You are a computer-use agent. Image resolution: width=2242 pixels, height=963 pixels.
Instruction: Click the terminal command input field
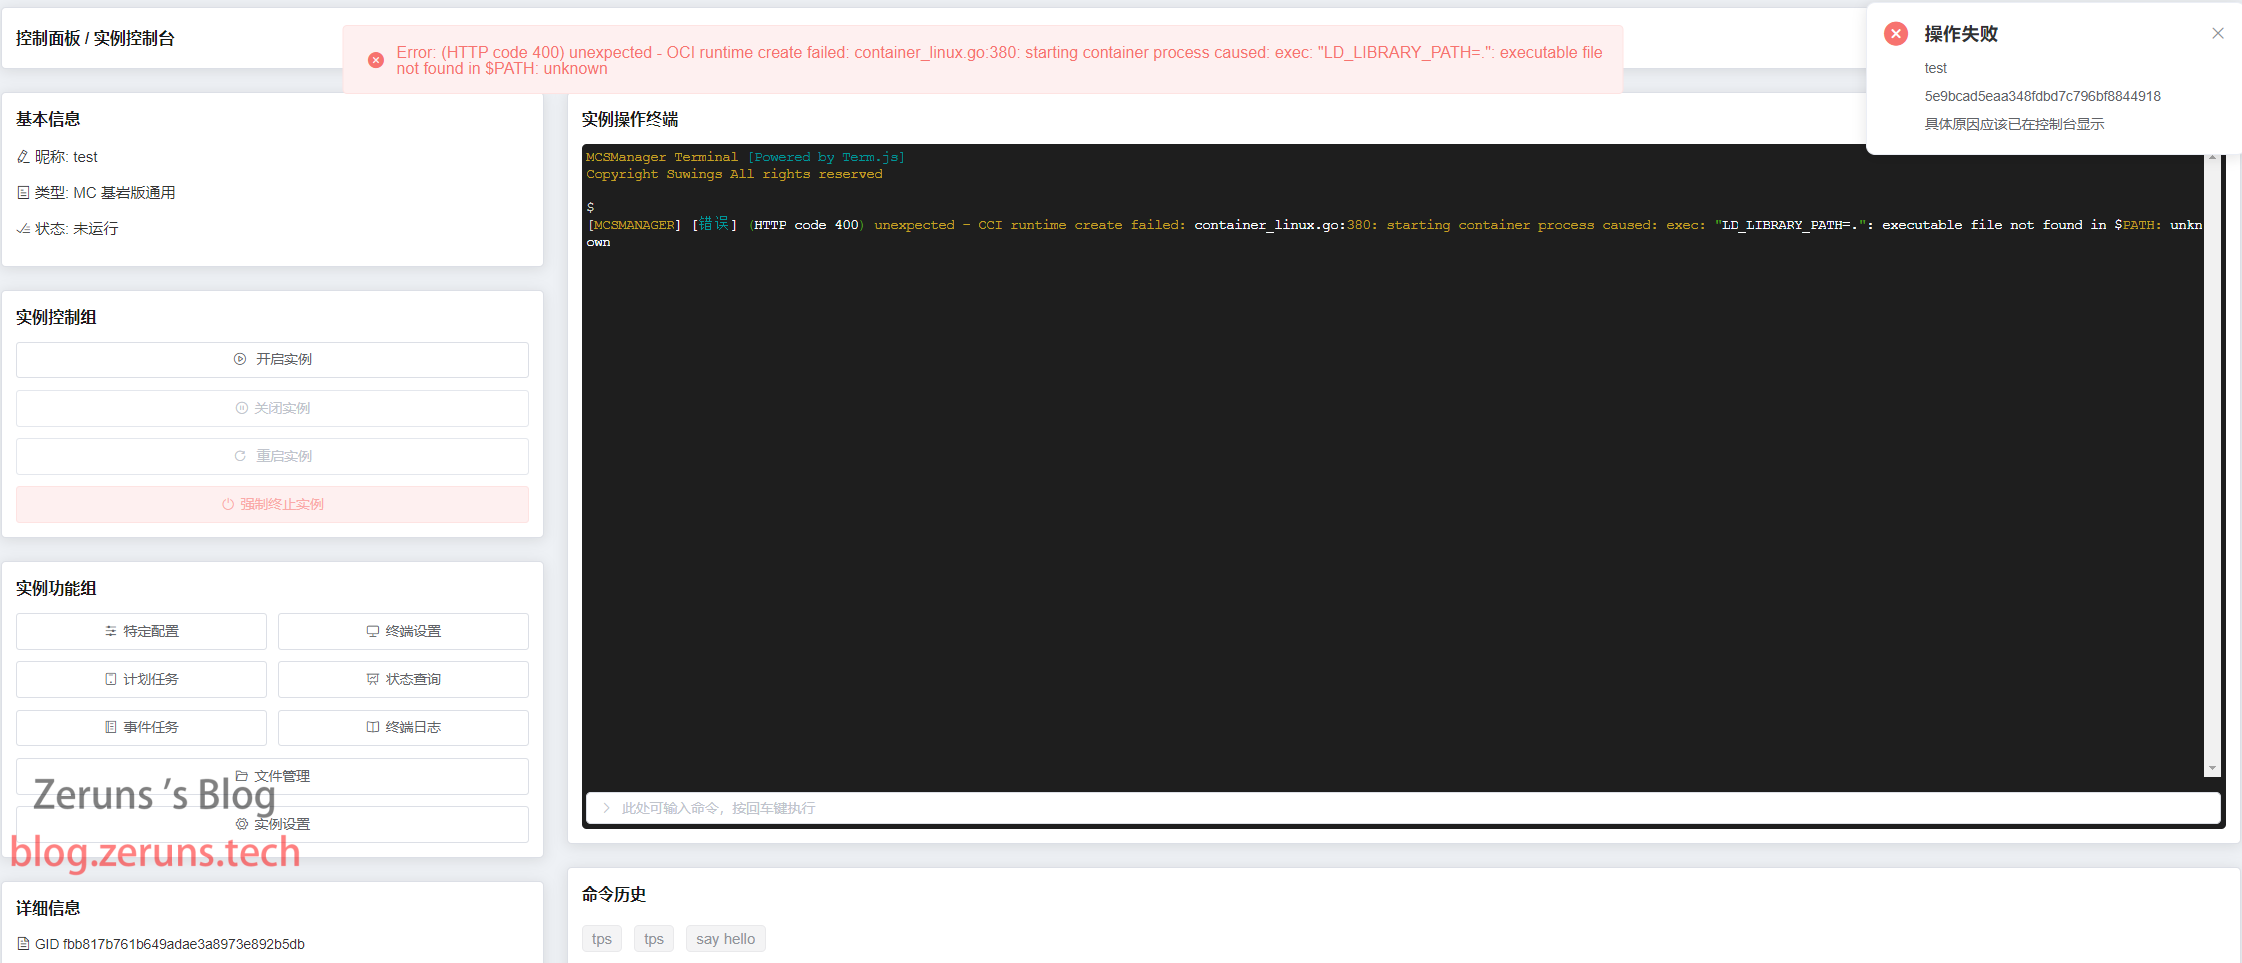(1400, 808)
